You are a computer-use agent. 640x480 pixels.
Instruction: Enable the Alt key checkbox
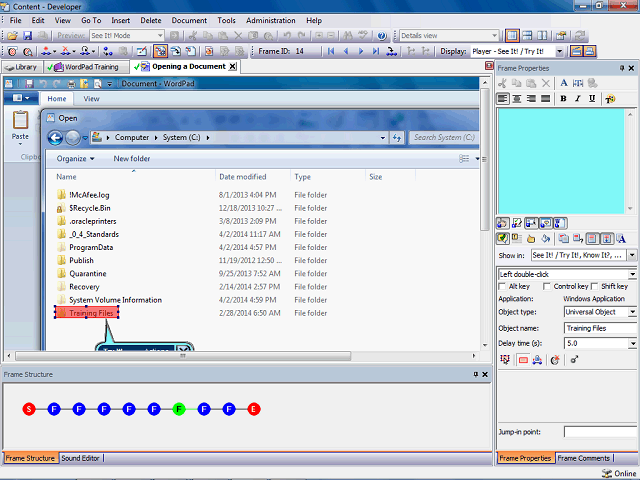click(502, 287)
